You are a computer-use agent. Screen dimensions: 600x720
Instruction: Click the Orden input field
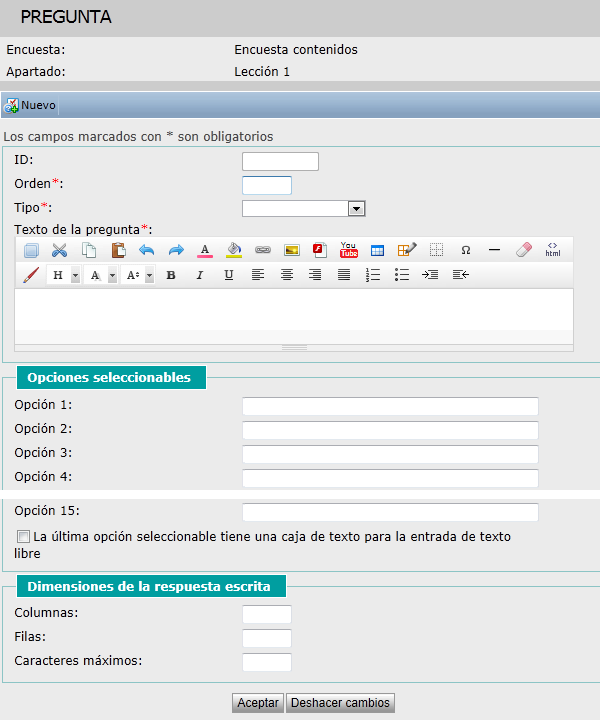[x=267, y=186]
